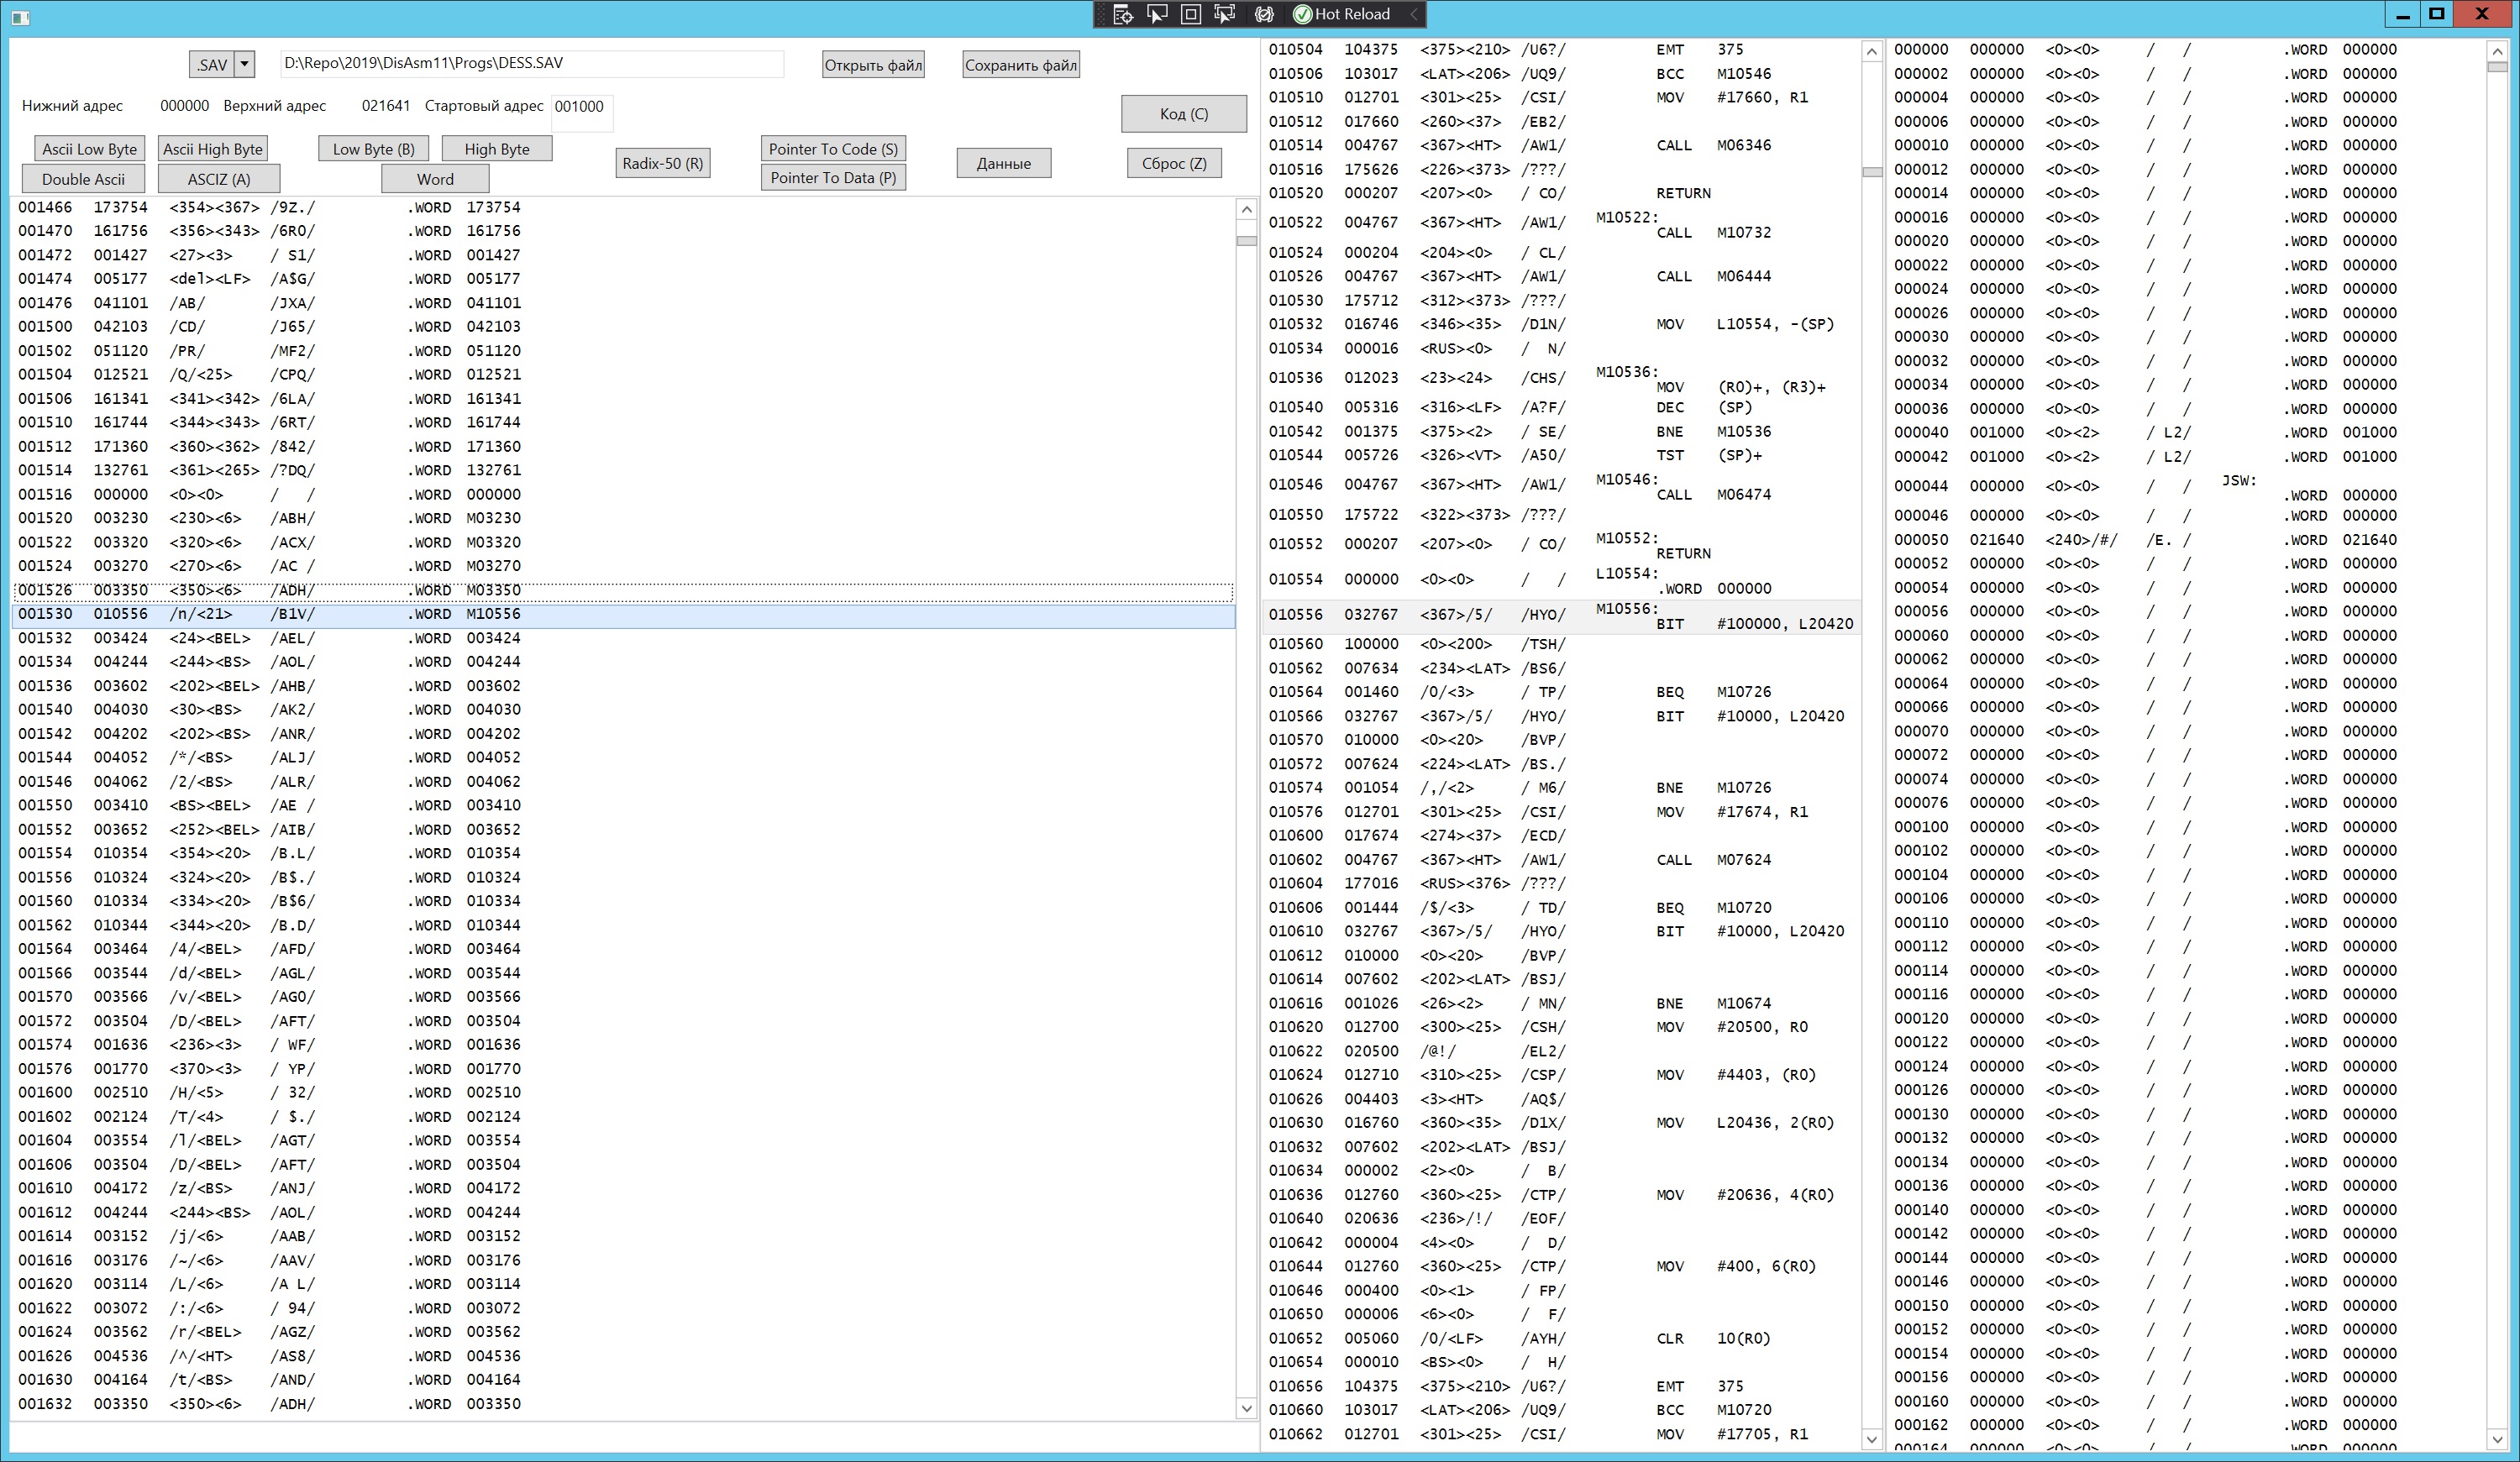
Task: Click Открыть файл button
Action: (873, 65)
